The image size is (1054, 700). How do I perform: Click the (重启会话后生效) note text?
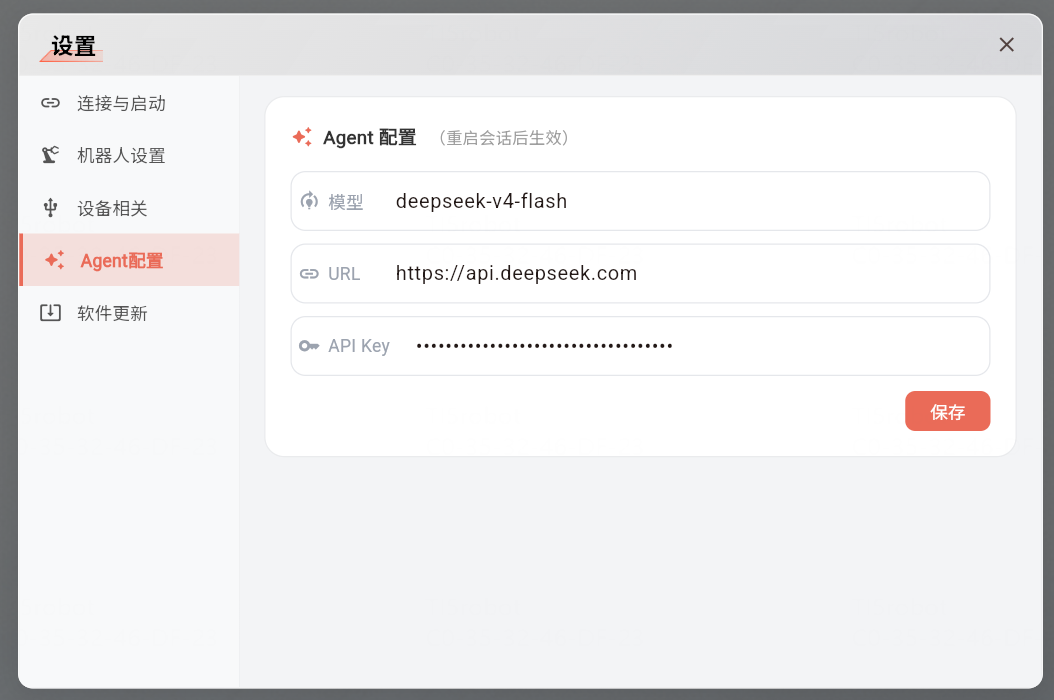[x=504, y=138]
